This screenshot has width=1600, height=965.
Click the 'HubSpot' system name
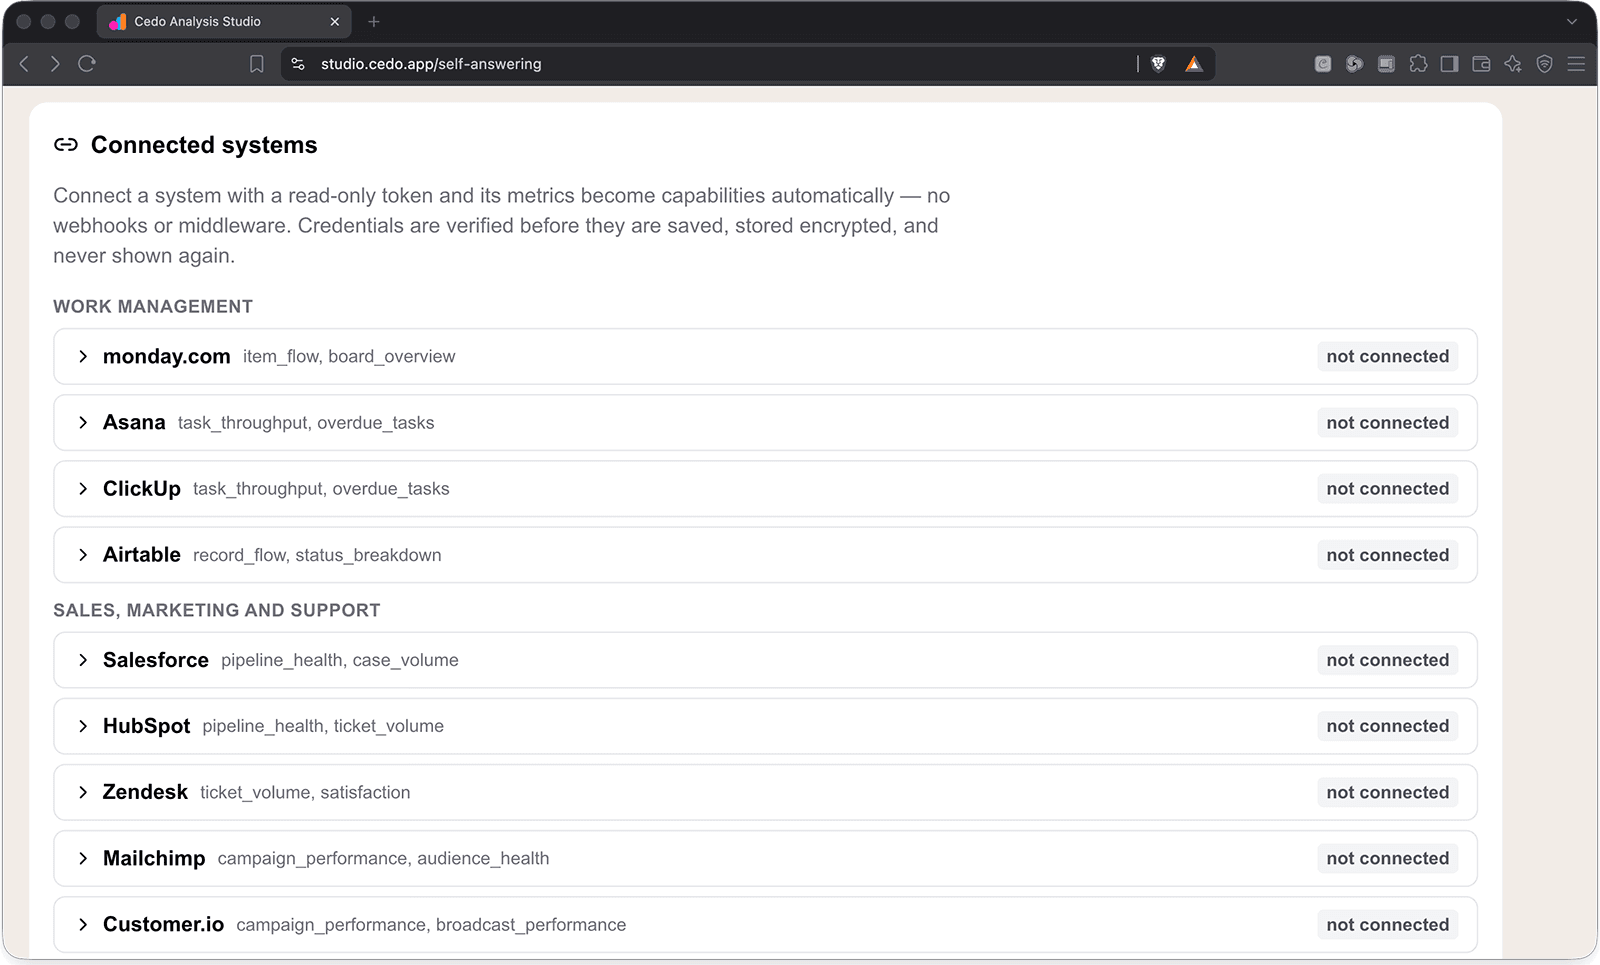coord(146,726)
